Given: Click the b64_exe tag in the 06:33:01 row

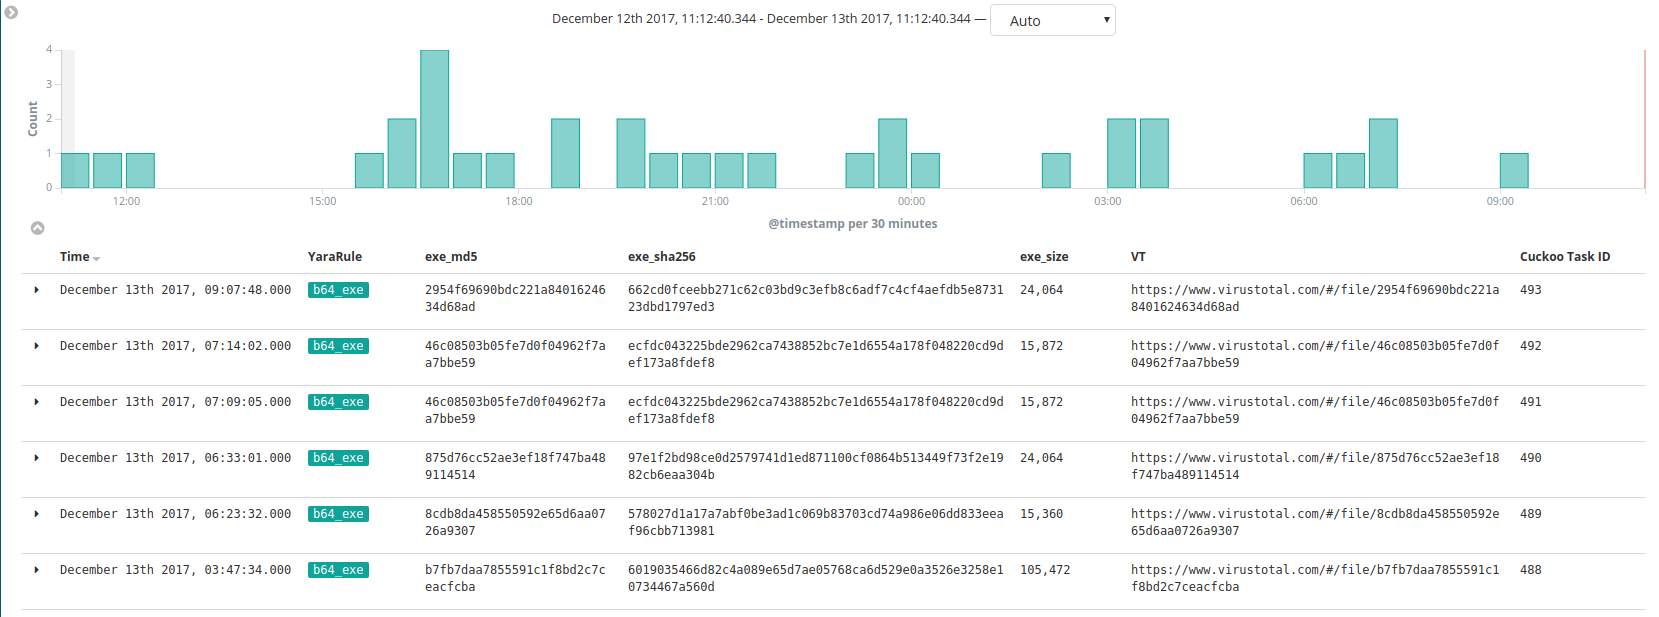Looking at the screenshot, I should pyautogui.click(x=338, y=458).
